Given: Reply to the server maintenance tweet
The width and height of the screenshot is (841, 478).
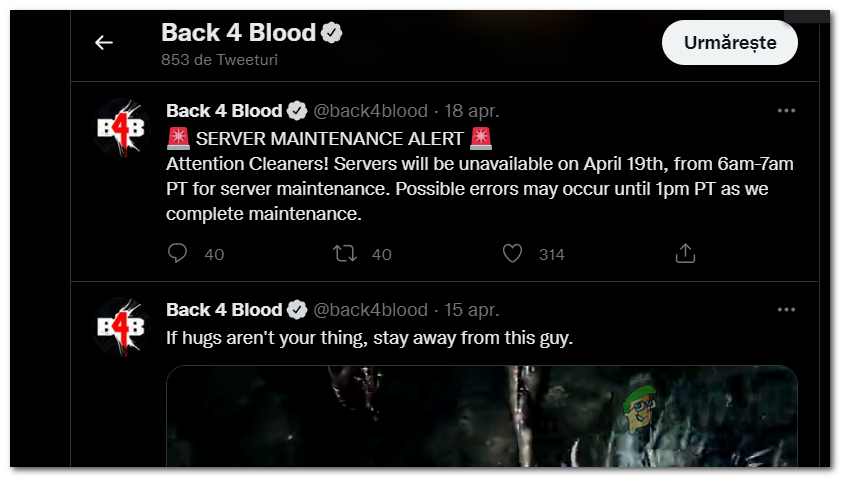Looking at the screenshot, I should point(178,254).
